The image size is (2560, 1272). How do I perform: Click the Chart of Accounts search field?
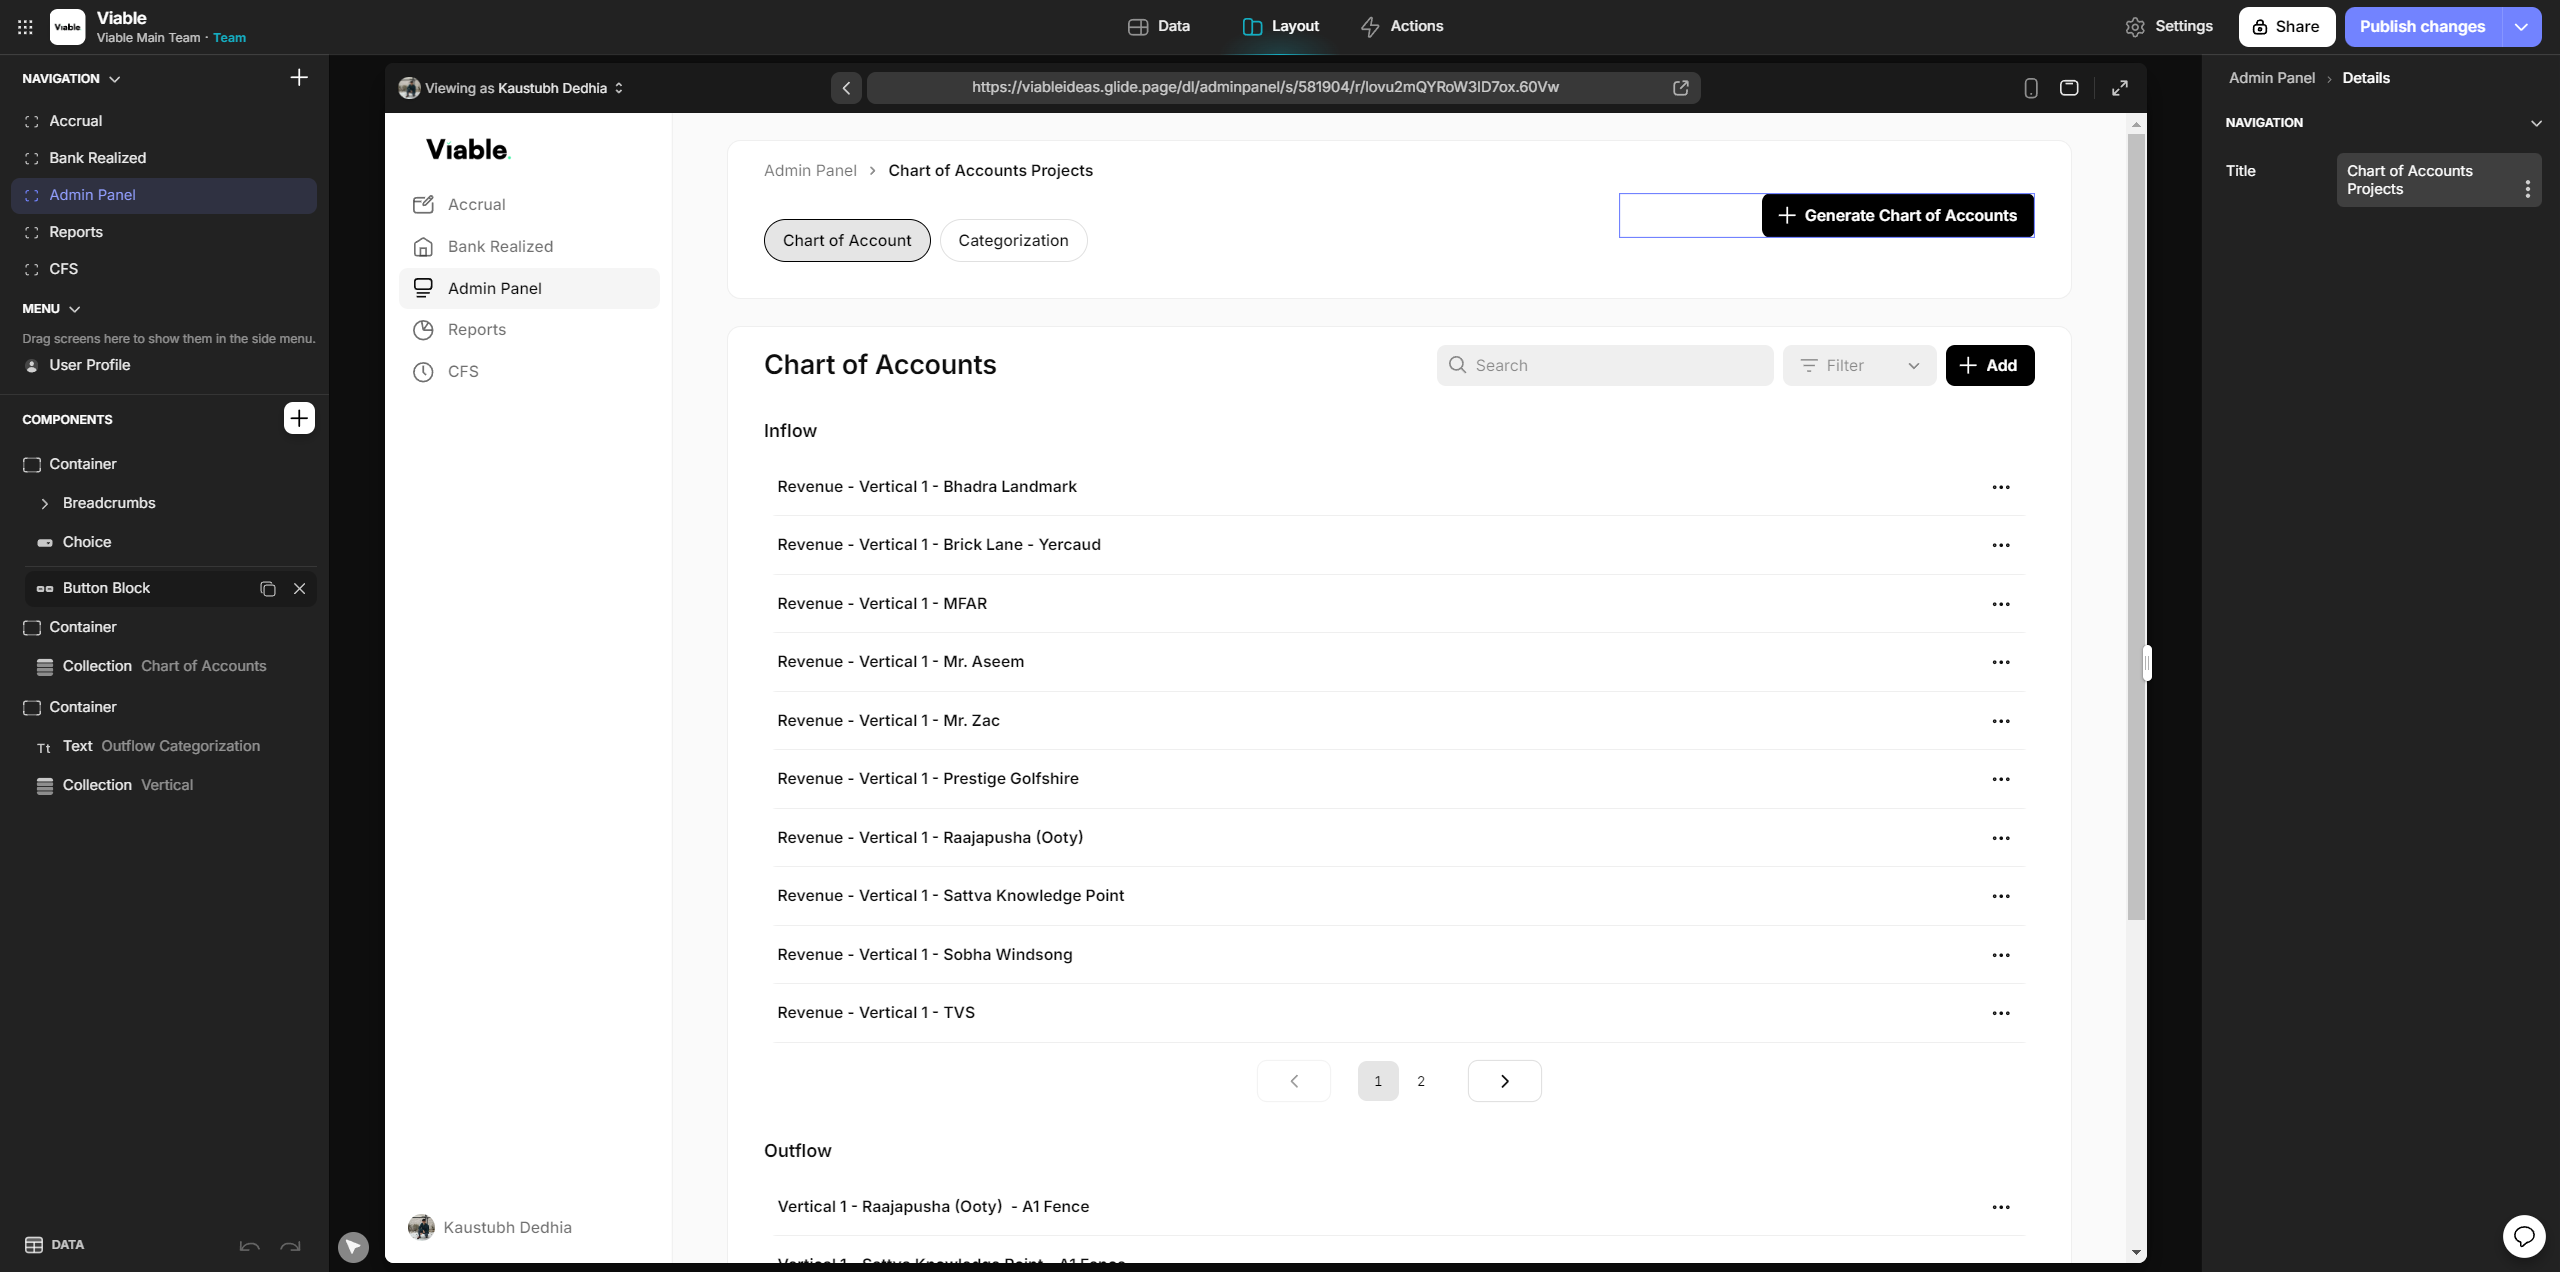[1605, 366]
